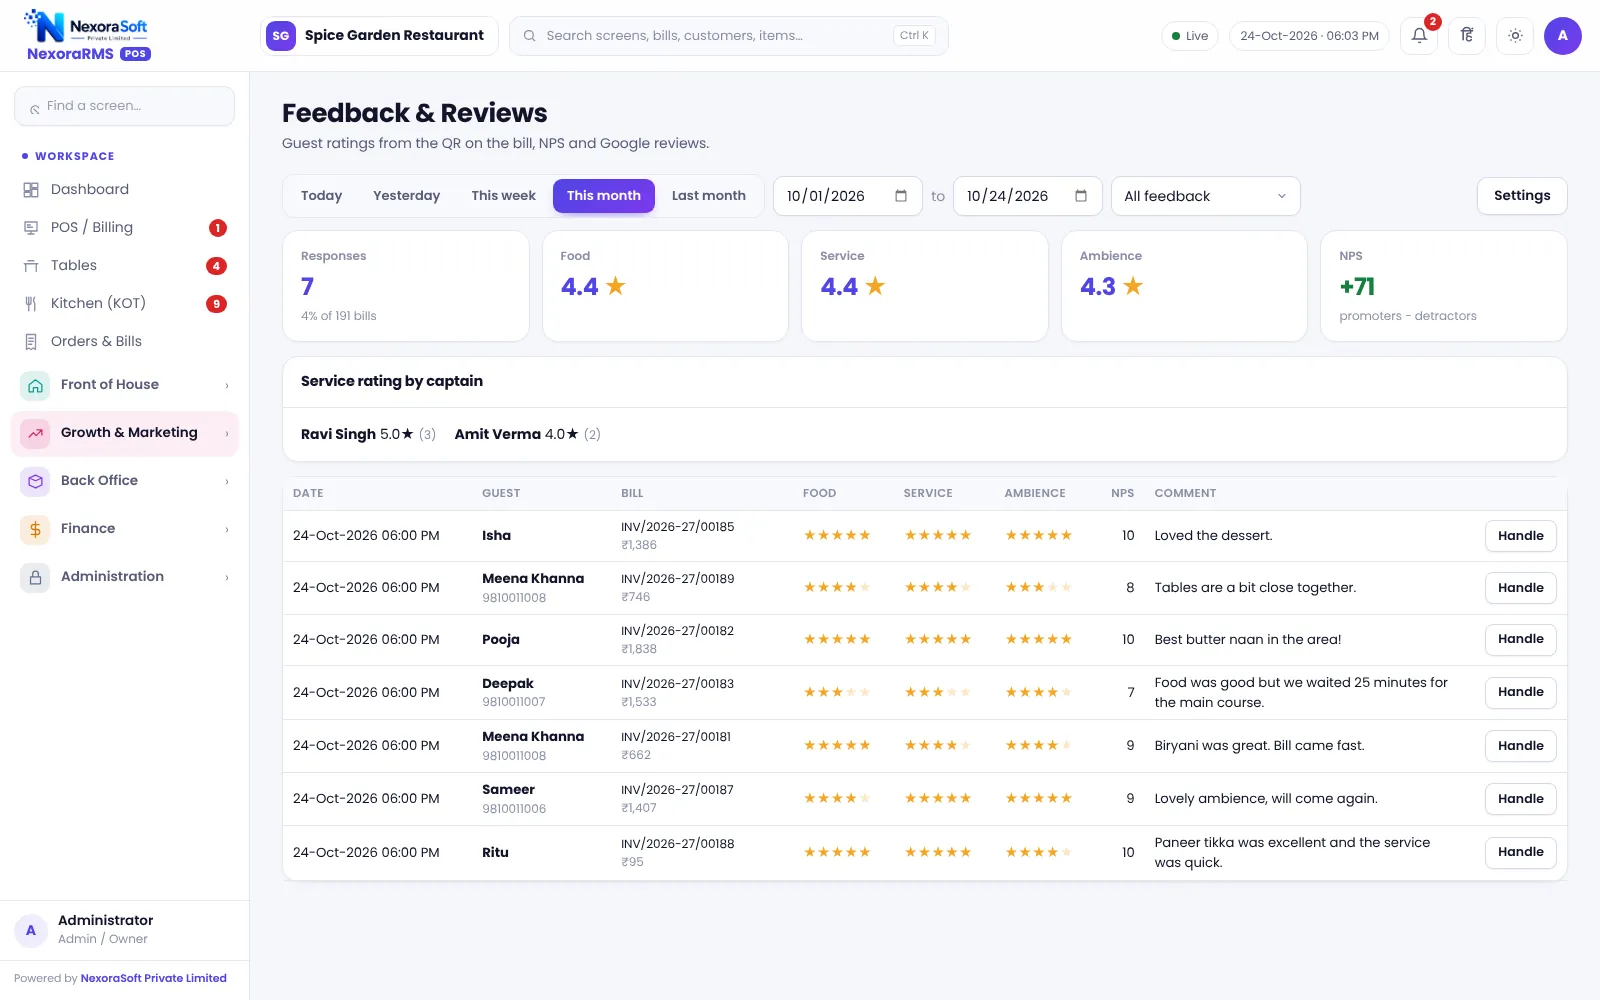Expand the Administration section chevron
This screenshot has width=1600, height=1000.
(227, 577)
